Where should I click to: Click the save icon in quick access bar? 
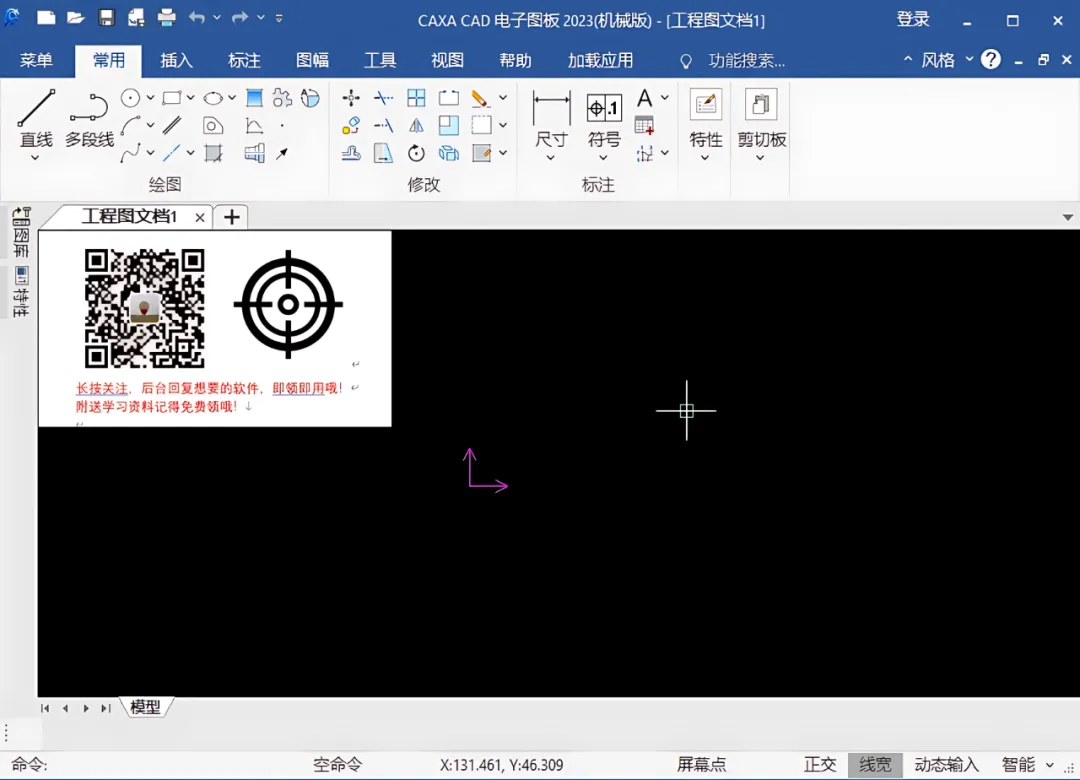[x=106, y=17]
